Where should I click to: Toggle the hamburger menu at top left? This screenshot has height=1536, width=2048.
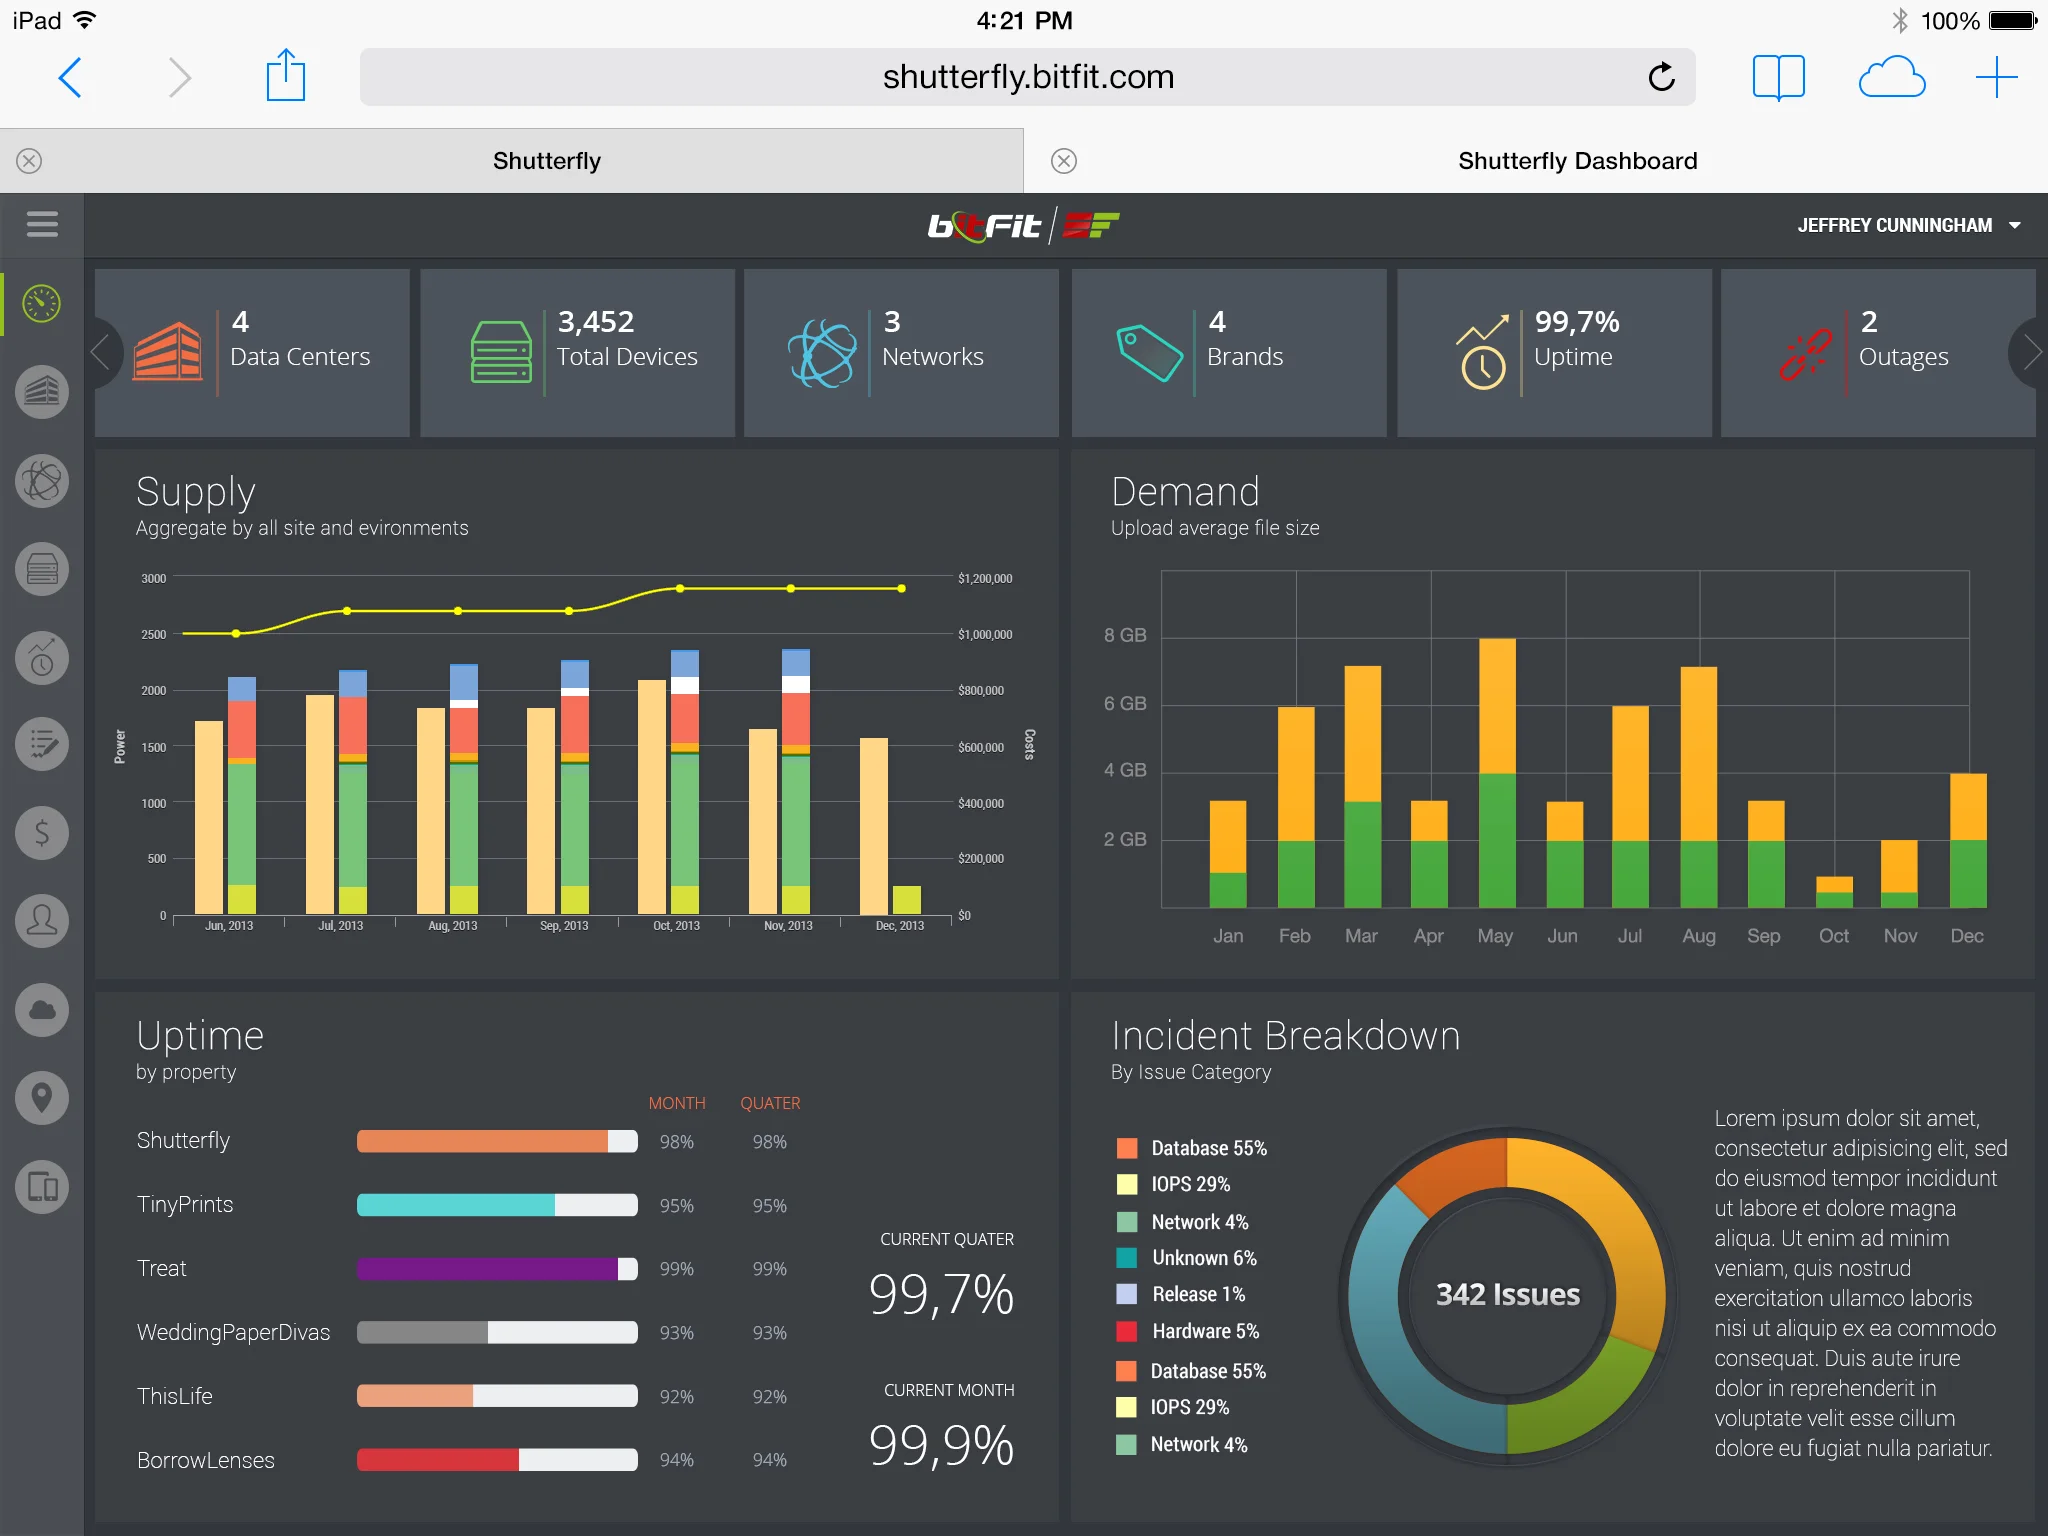tap(42, 224)
